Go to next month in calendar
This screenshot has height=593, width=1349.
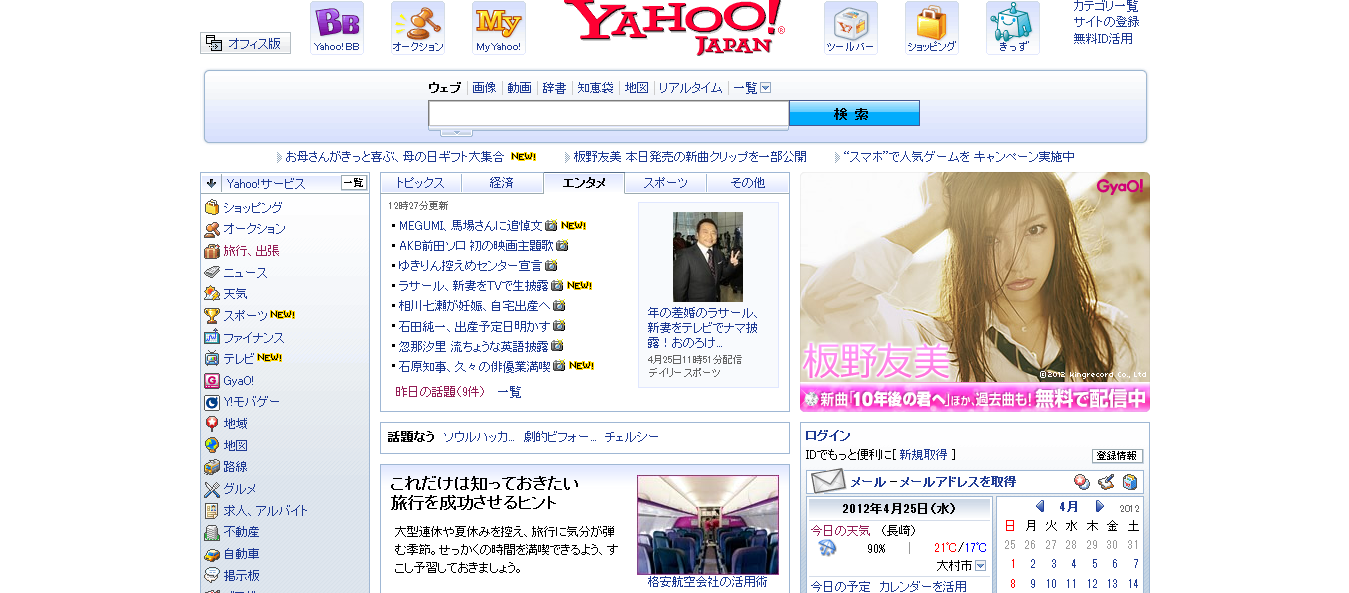(1100, 506)
